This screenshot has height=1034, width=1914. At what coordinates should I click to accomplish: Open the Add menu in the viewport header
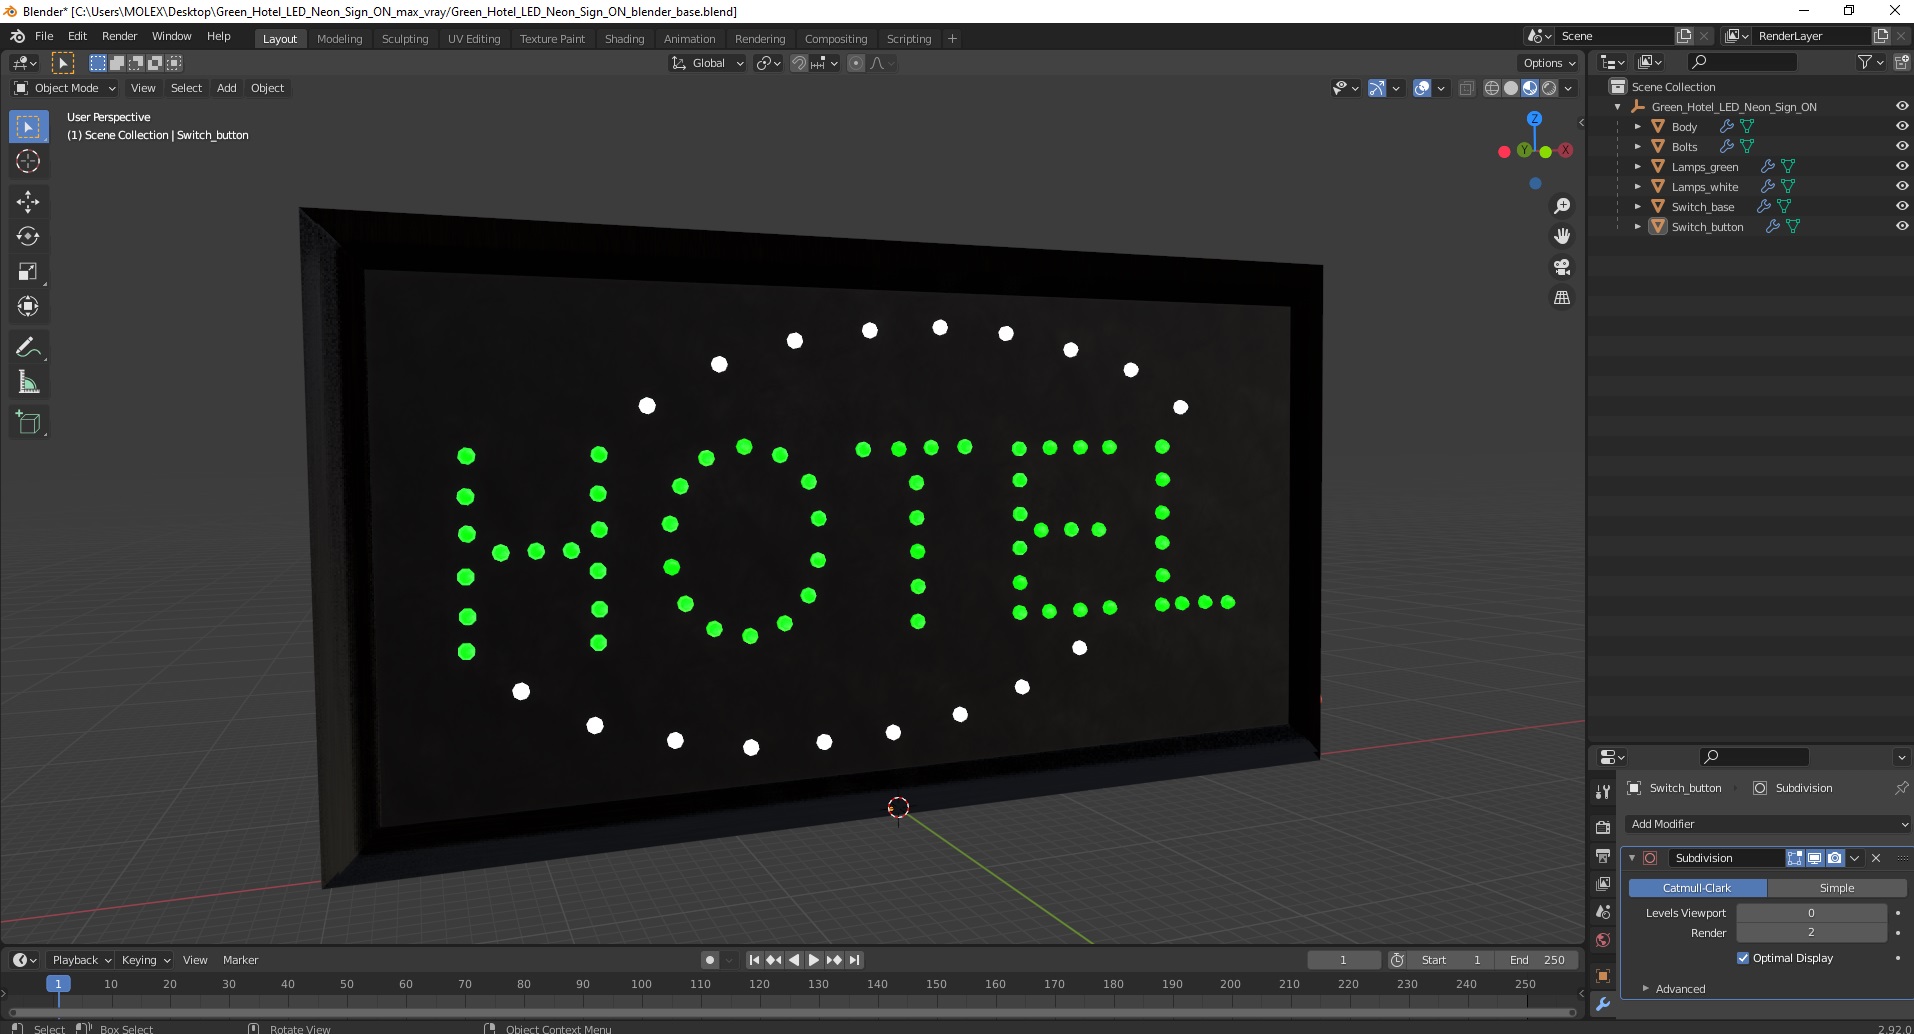coord(227,88)
